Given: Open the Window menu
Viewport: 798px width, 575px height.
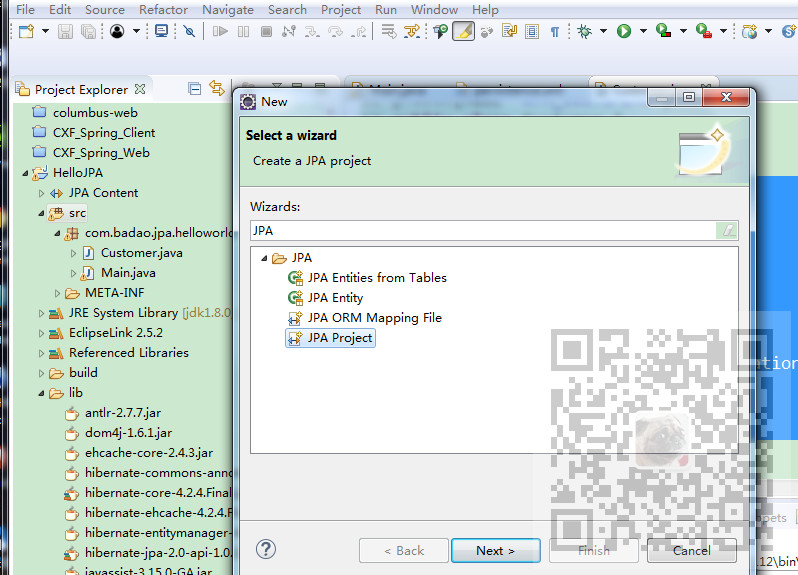Looking at the screenshot, I should (435, 10).
